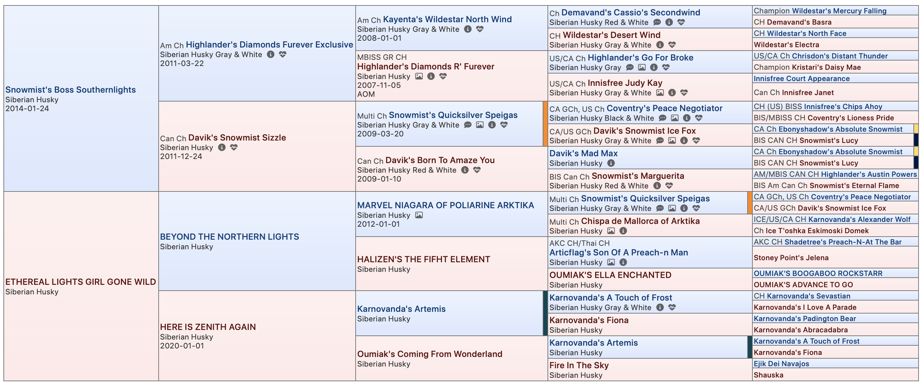Open Shauska link
This screenshot has height=385, width=923.
pyautogui.click(x=768, y=375)
